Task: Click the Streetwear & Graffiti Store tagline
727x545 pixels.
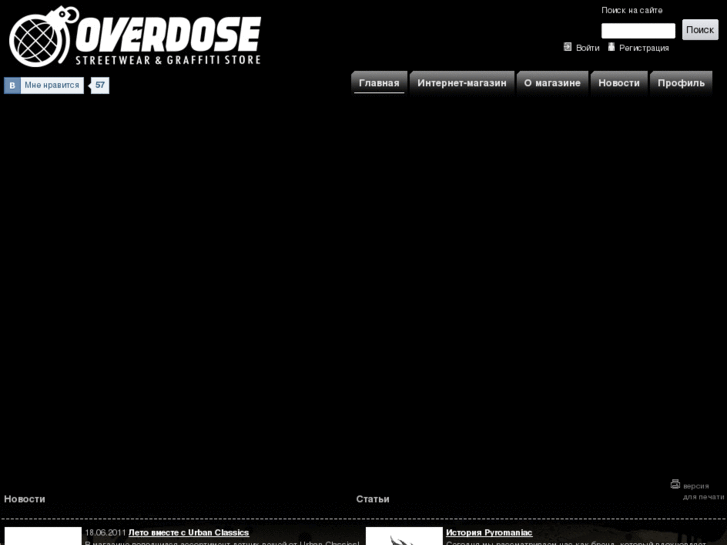Action: click(x=168, y=60)
